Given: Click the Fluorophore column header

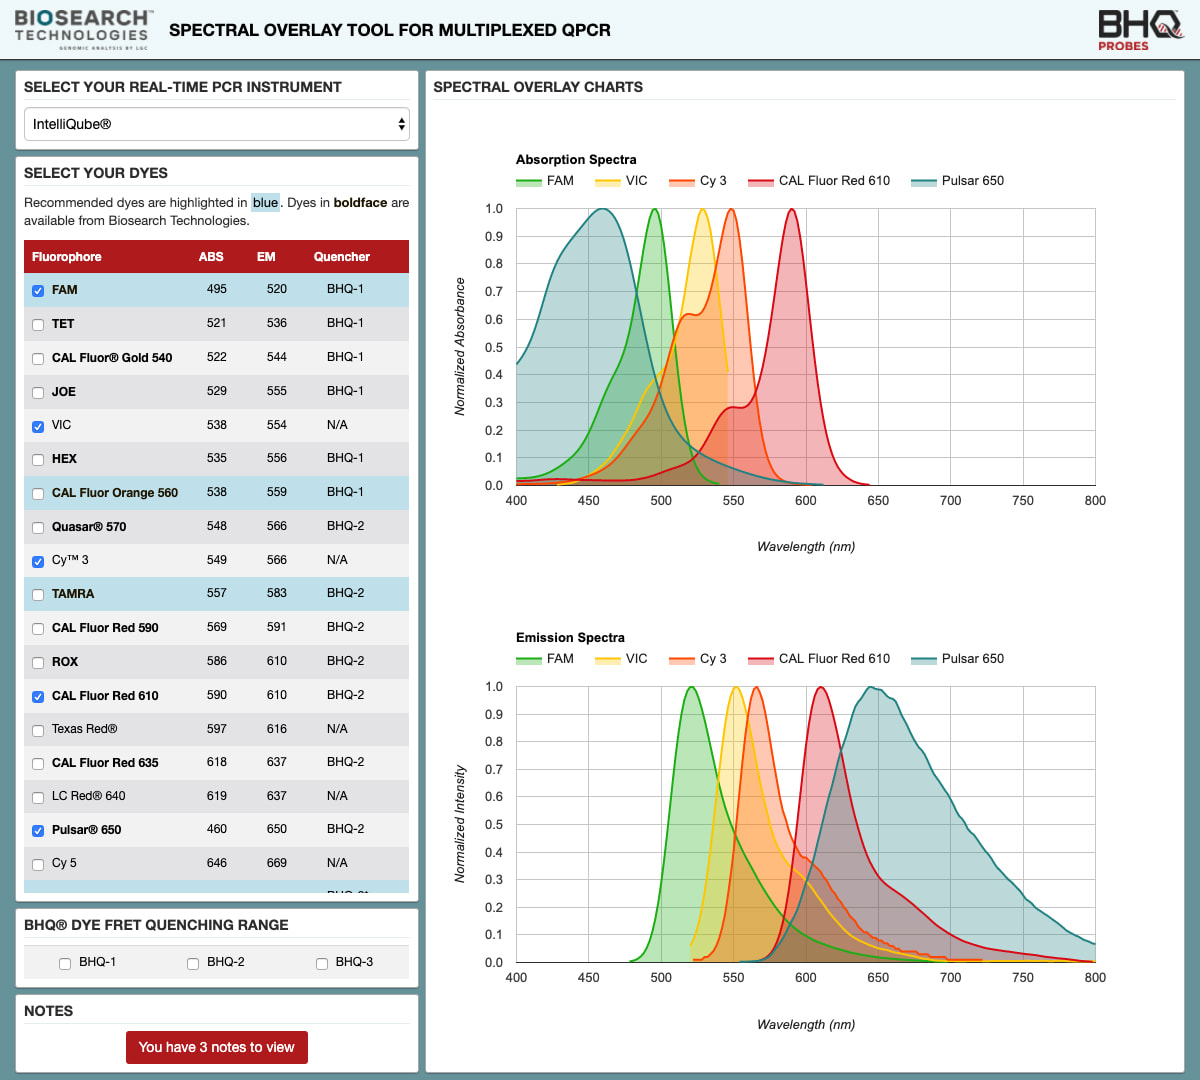Looking at the screenshot, I should (67, 257).
